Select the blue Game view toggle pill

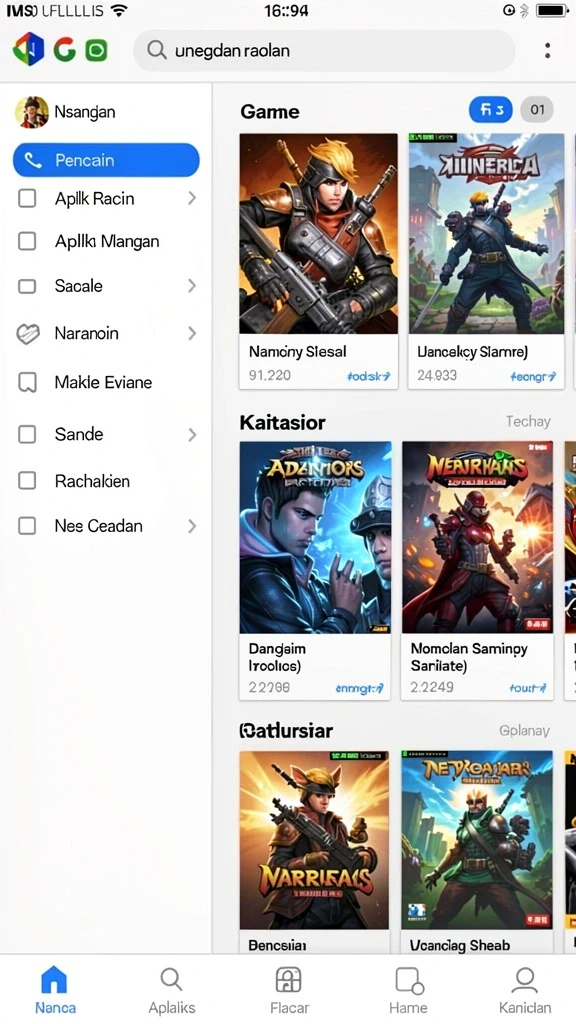click(490, 110)
